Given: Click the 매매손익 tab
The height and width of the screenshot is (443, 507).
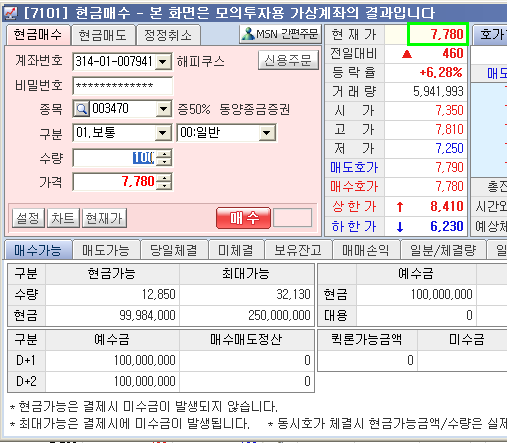Looking at the screenshot, I should click(x=366, y=250).
